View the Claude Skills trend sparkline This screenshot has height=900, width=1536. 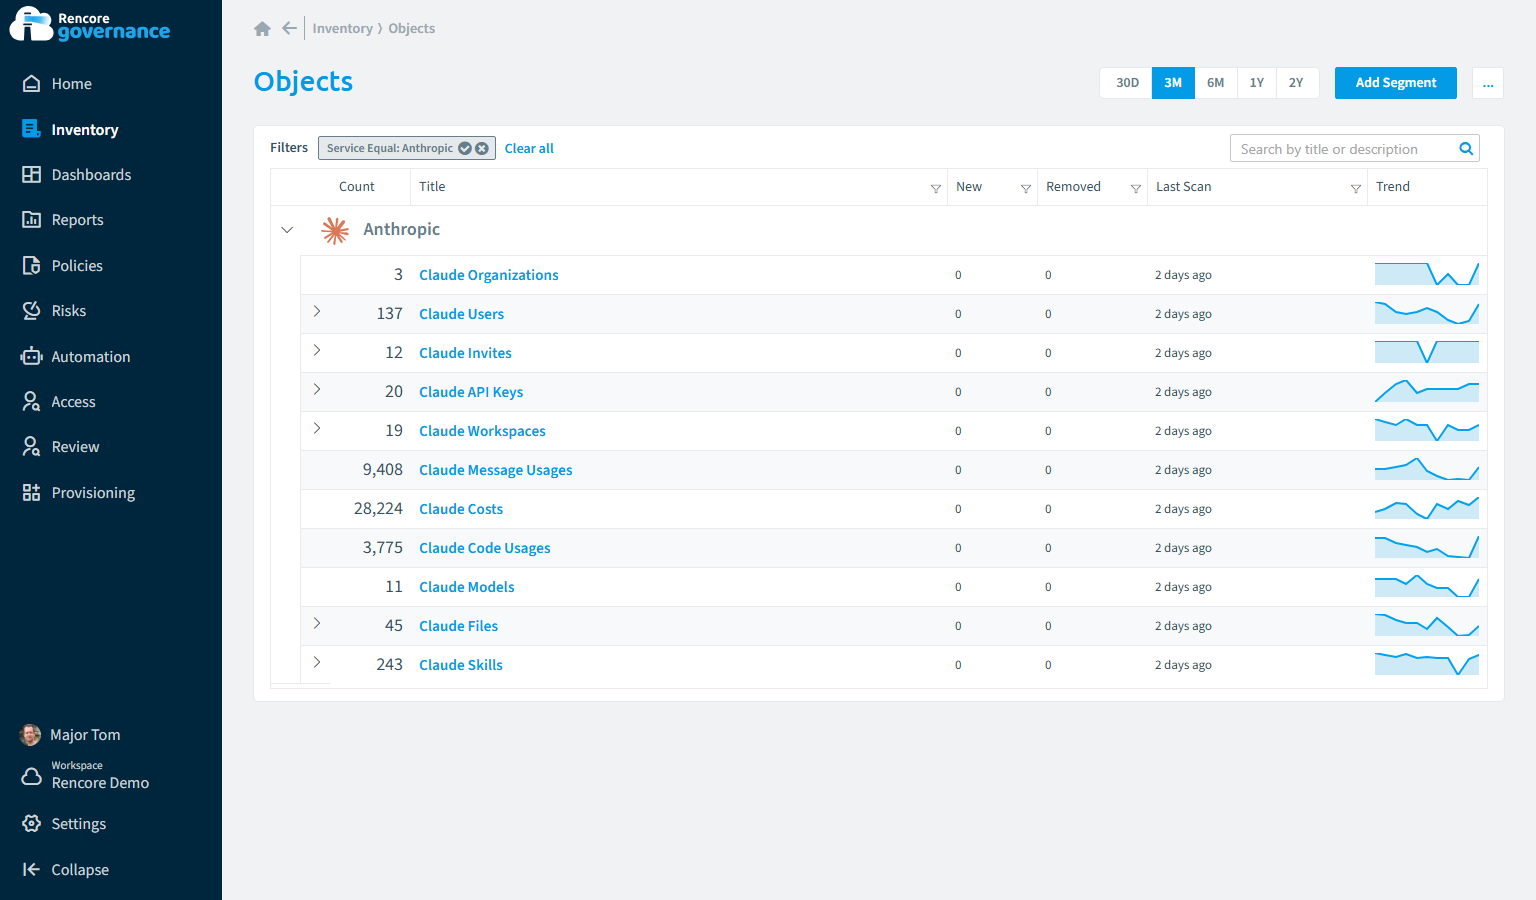point(1427,664)
